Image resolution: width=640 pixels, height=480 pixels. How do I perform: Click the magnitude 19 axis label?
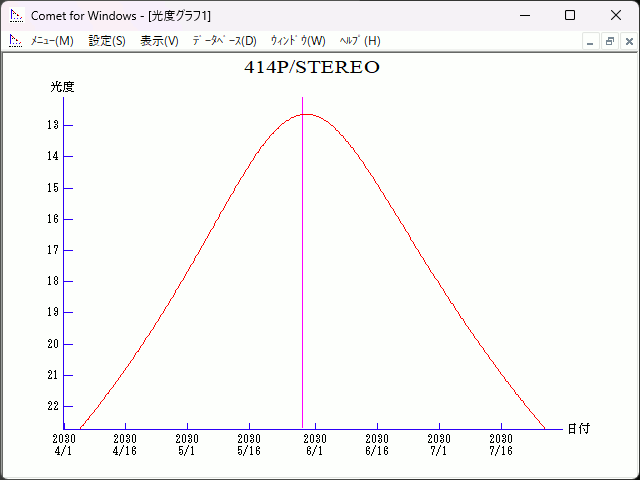(x=53, y=312)
